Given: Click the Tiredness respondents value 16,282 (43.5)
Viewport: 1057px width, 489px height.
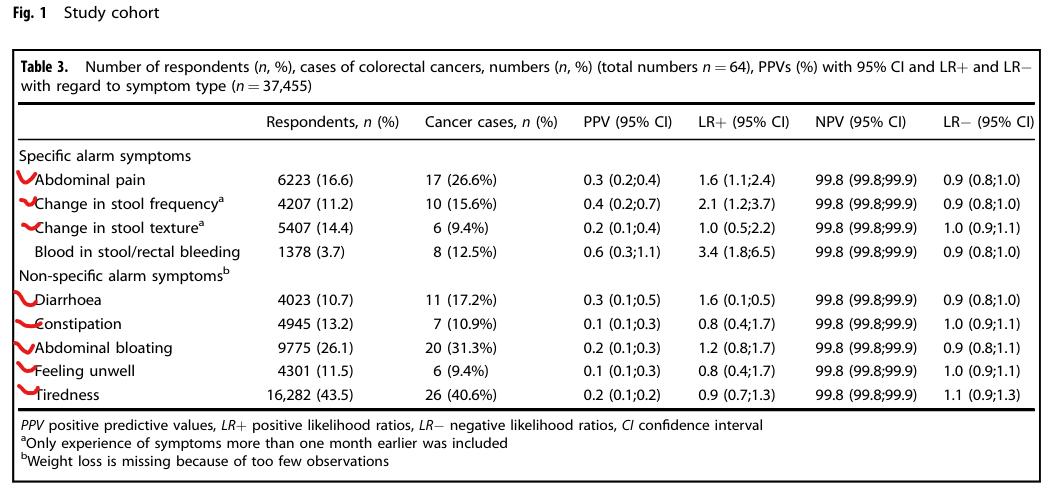Looking at the screenshot, I should click(x=320, y=395).
